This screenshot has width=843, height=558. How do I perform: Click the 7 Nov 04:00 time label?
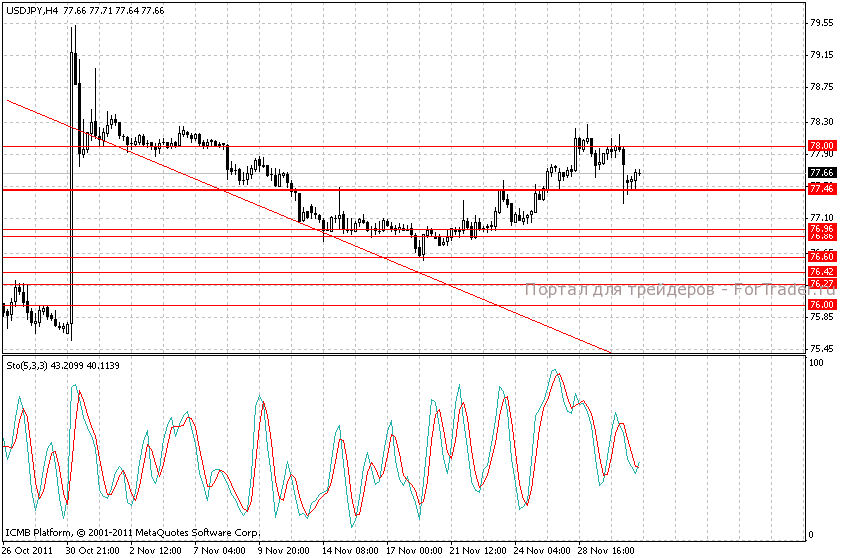[222, 550]
